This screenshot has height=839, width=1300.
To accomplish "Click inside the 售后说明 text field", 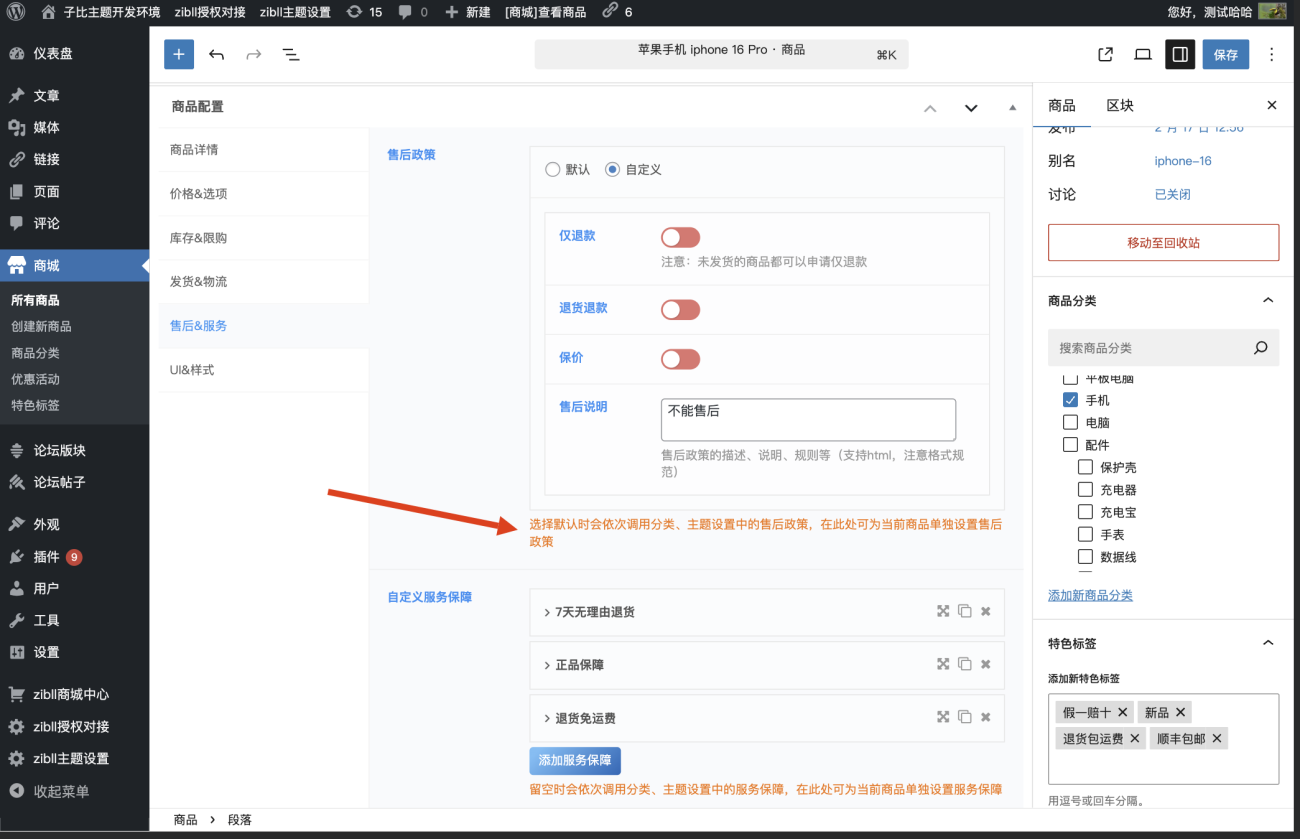I will [x=807, y=418].
